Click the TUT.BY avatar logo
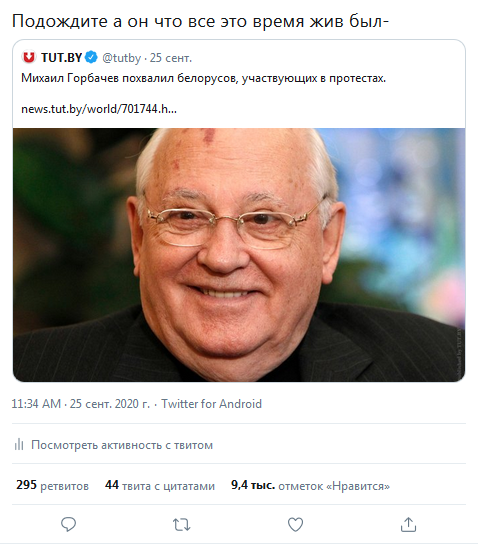This screenshot has width=478, height=544. coord(28,57)
